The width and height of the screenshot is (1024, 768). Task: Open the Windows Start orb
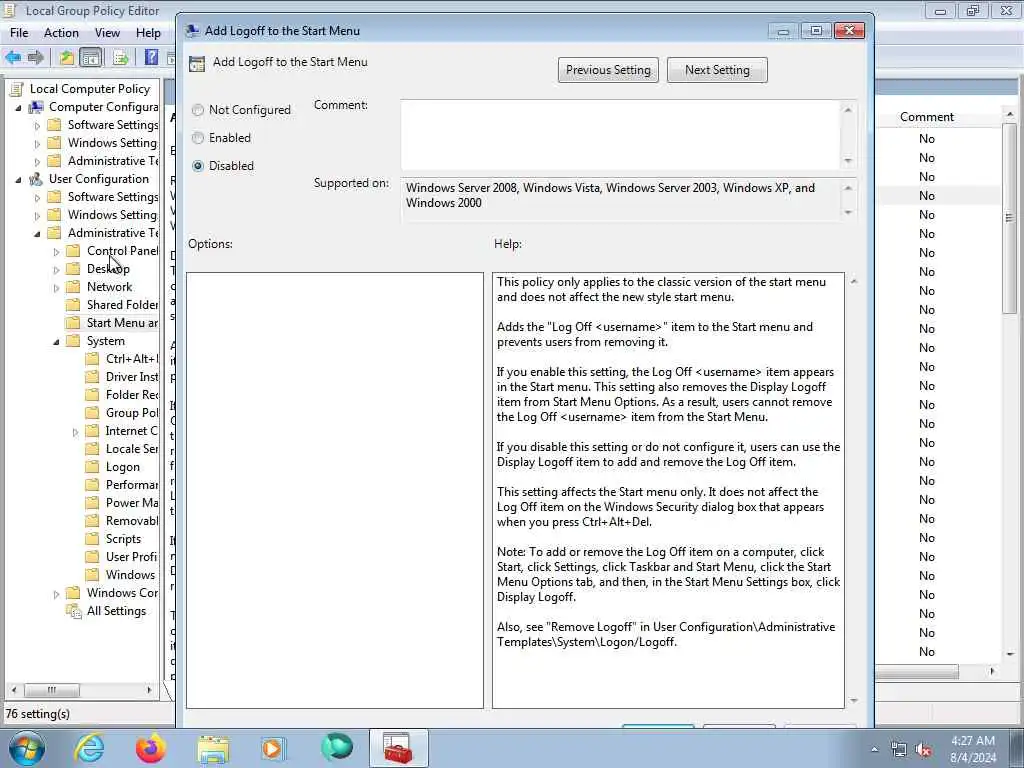click(x=26, y=748)
